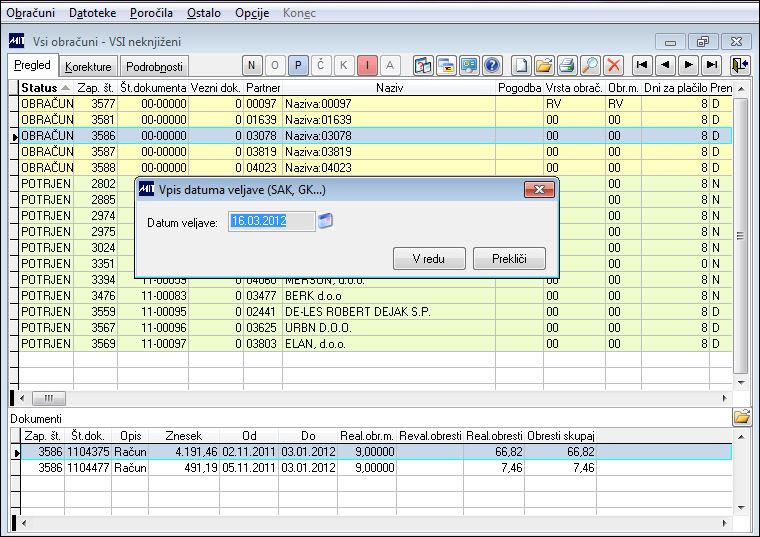Image resolution: width=760 pixels, height=537 pixels.
Task: Search using magnifying glass toolbar icon
Action: click(590, 65)
